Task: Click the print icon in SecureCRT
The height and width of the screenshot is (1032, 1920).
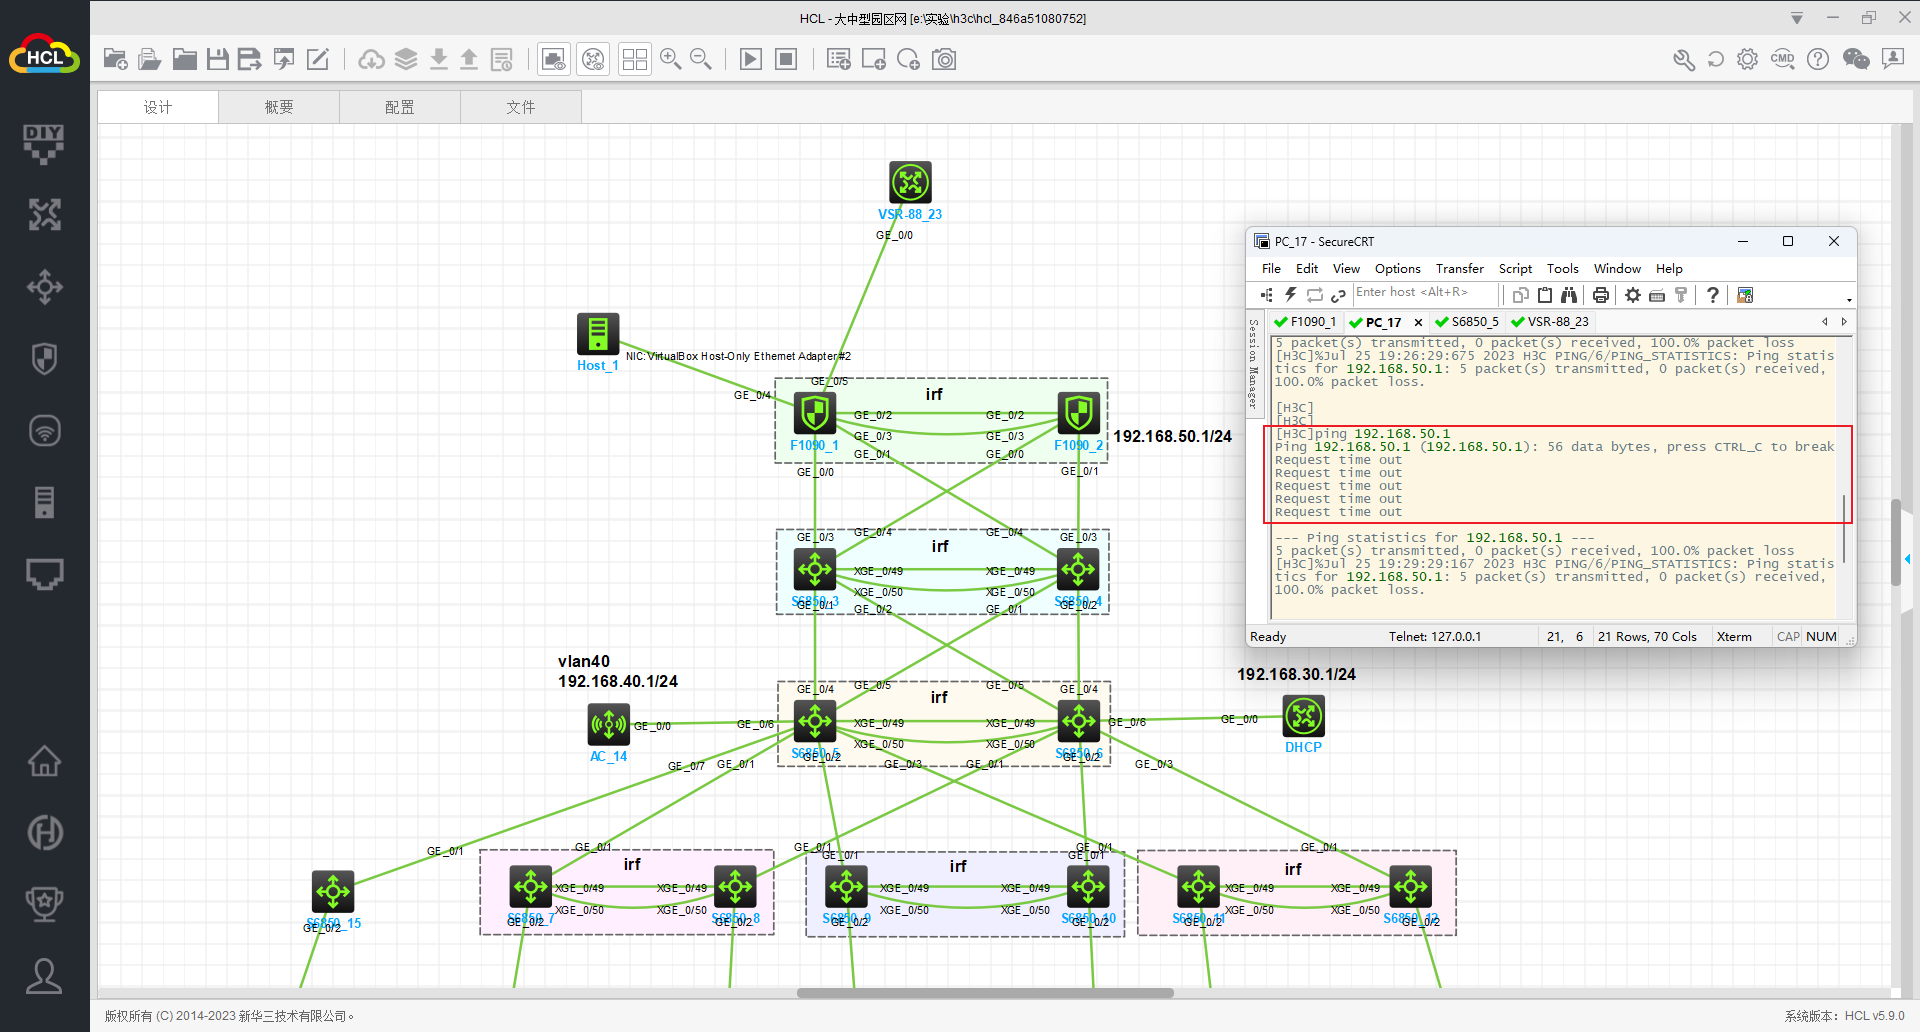Action: (x=1601, y=295)
